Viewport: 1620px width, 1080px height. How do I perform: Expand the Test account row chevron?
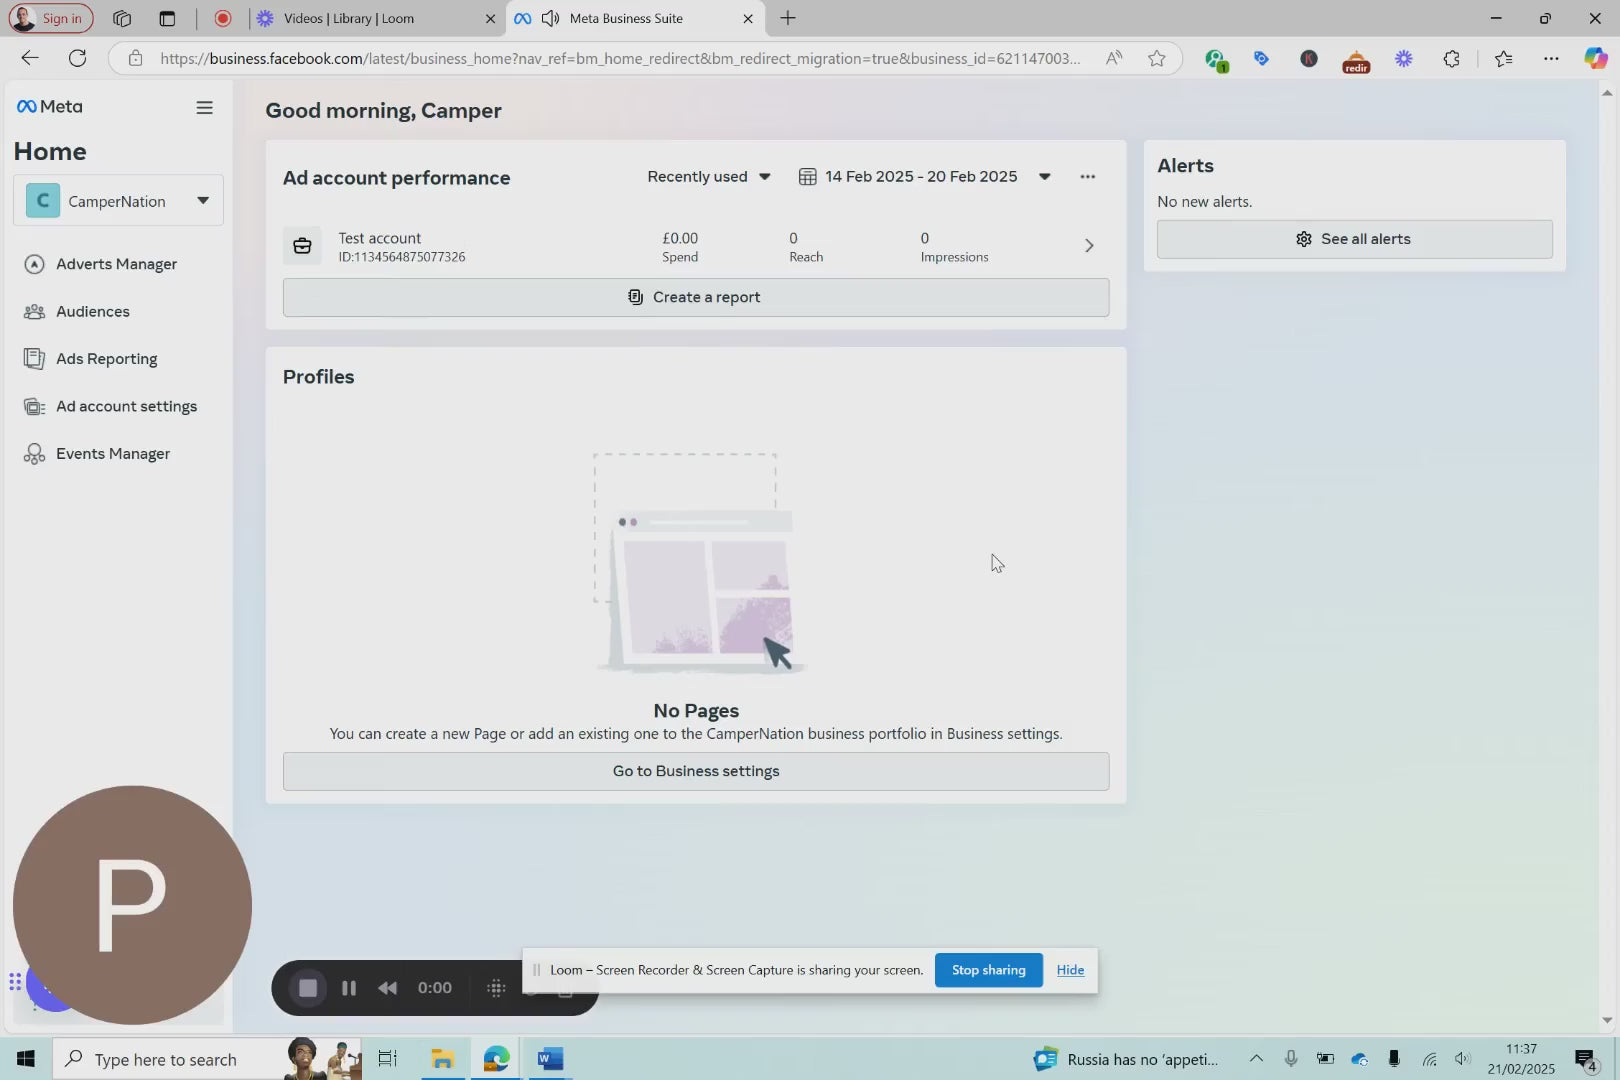tap(1089, 246)
